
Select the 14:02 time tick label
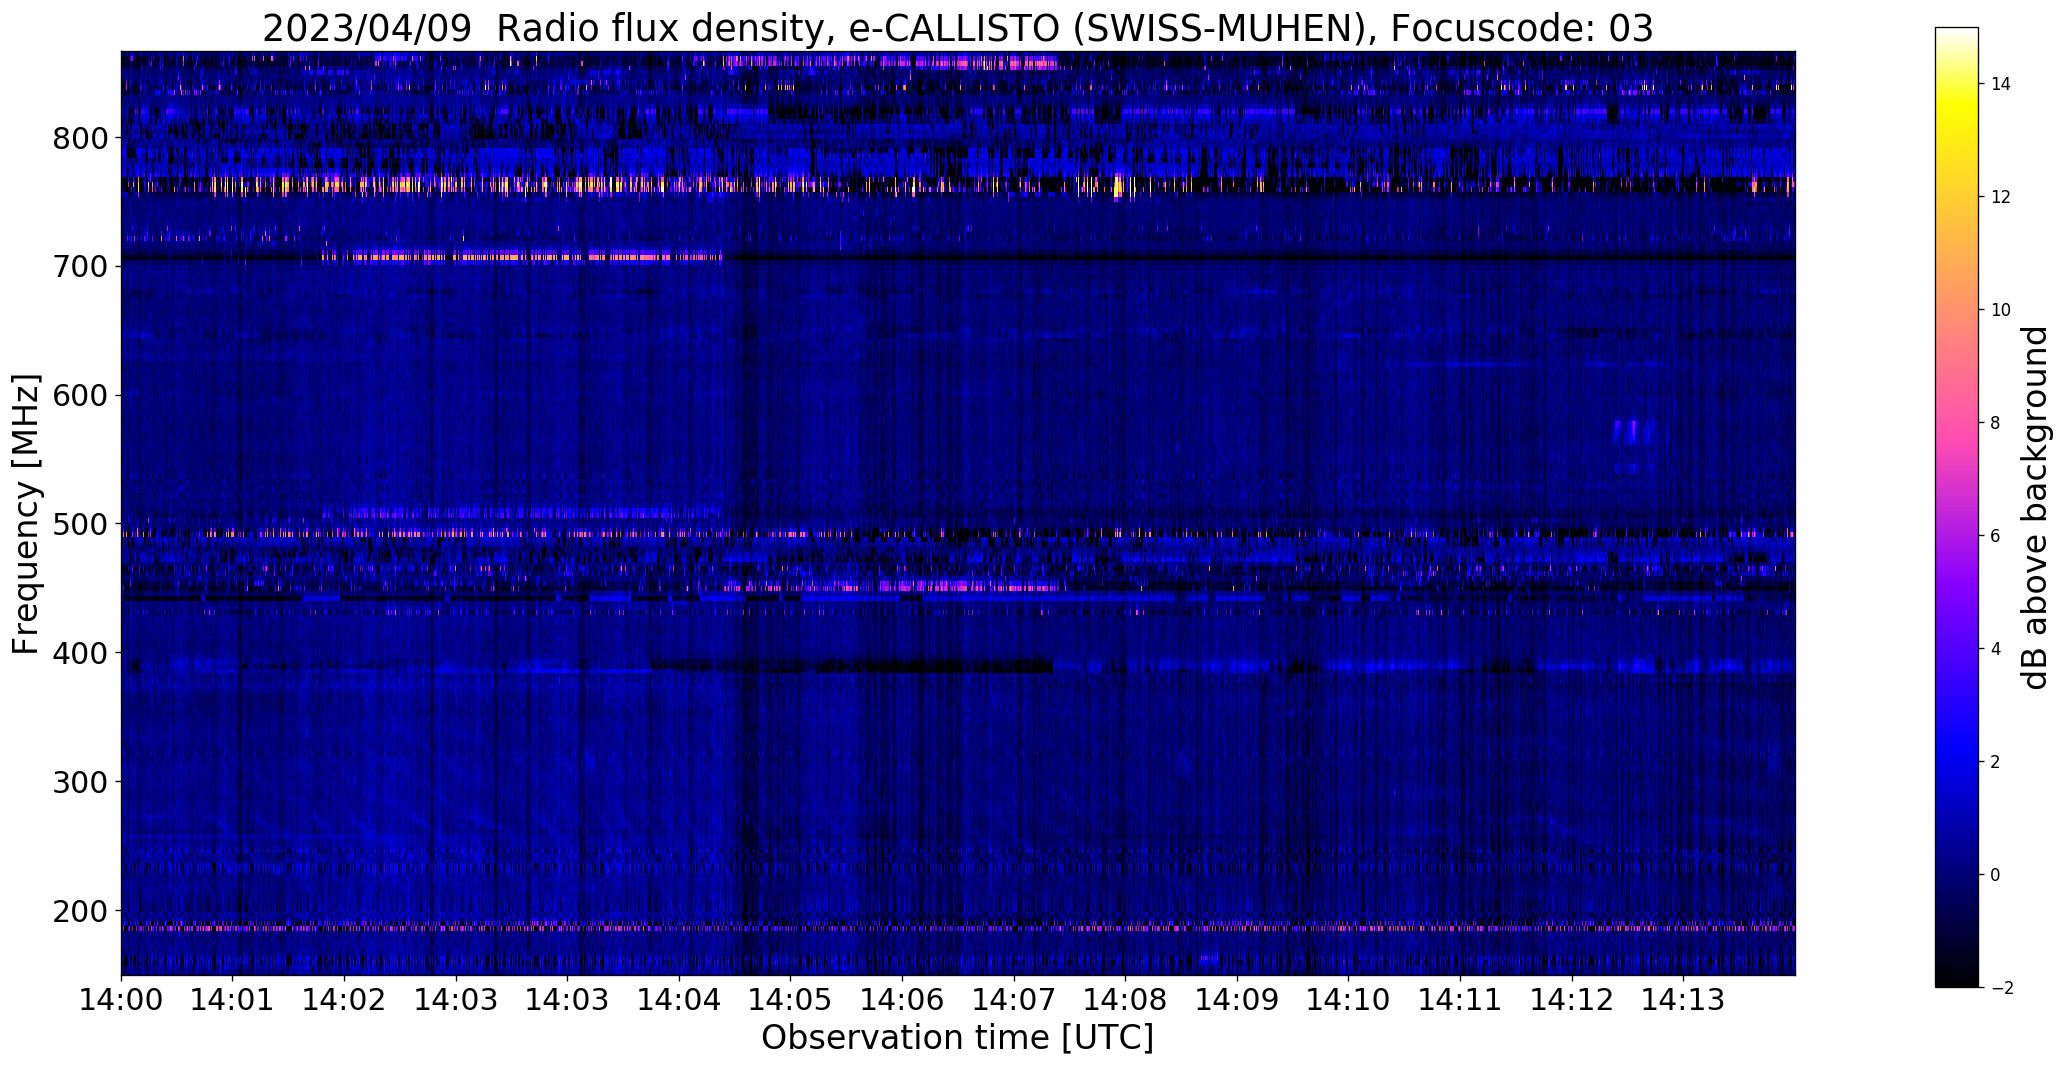click(344, 999)
